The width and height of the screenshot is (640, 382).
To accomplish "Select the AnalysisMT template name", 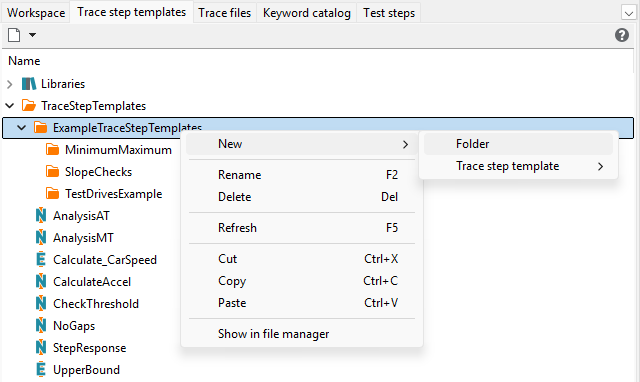I will point(83,238).
